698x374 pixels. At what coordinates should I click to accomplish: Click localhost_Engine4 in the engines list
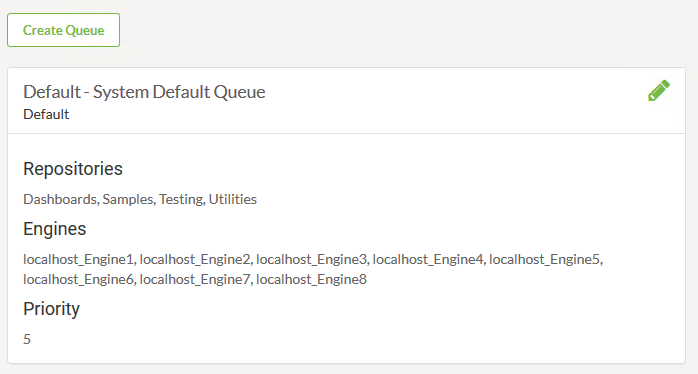click(428, 259)
